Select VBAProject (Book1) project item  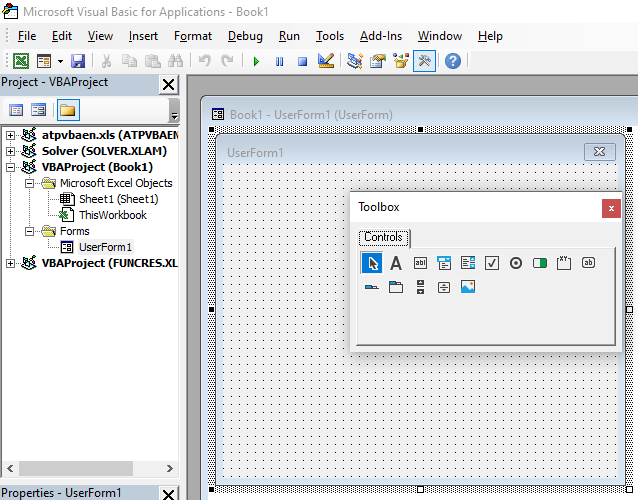point(97,167)
